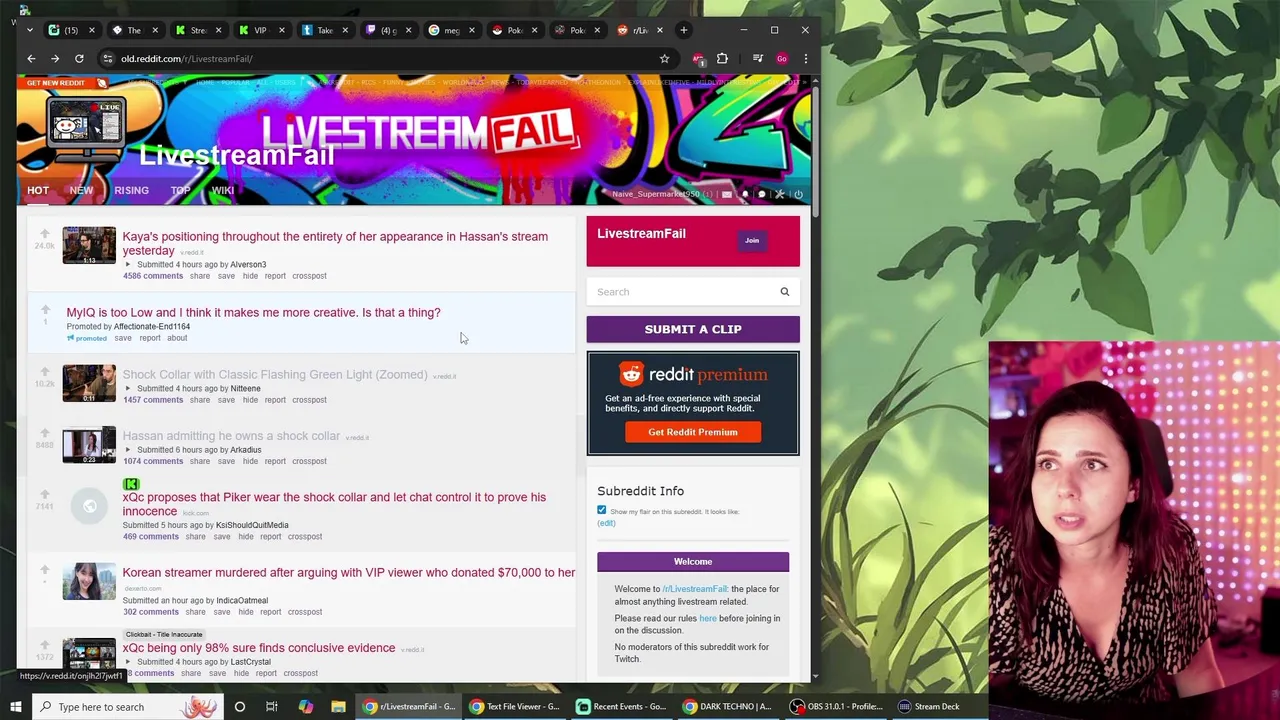This screenshot has height=720, width=1280.
Task: Switch to the TOP tab
Action: pos(180,190)
